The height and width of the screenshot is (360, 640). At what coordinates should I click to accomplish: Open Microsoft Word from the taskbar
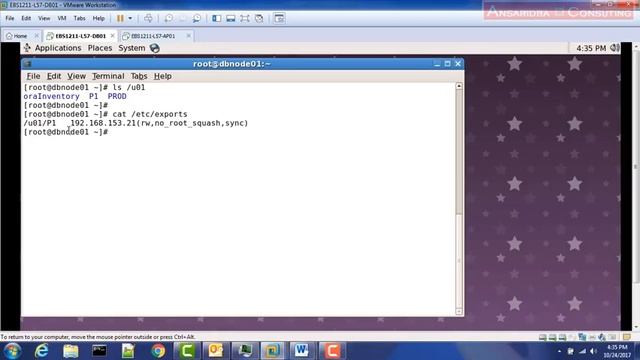tap(302, 351)
